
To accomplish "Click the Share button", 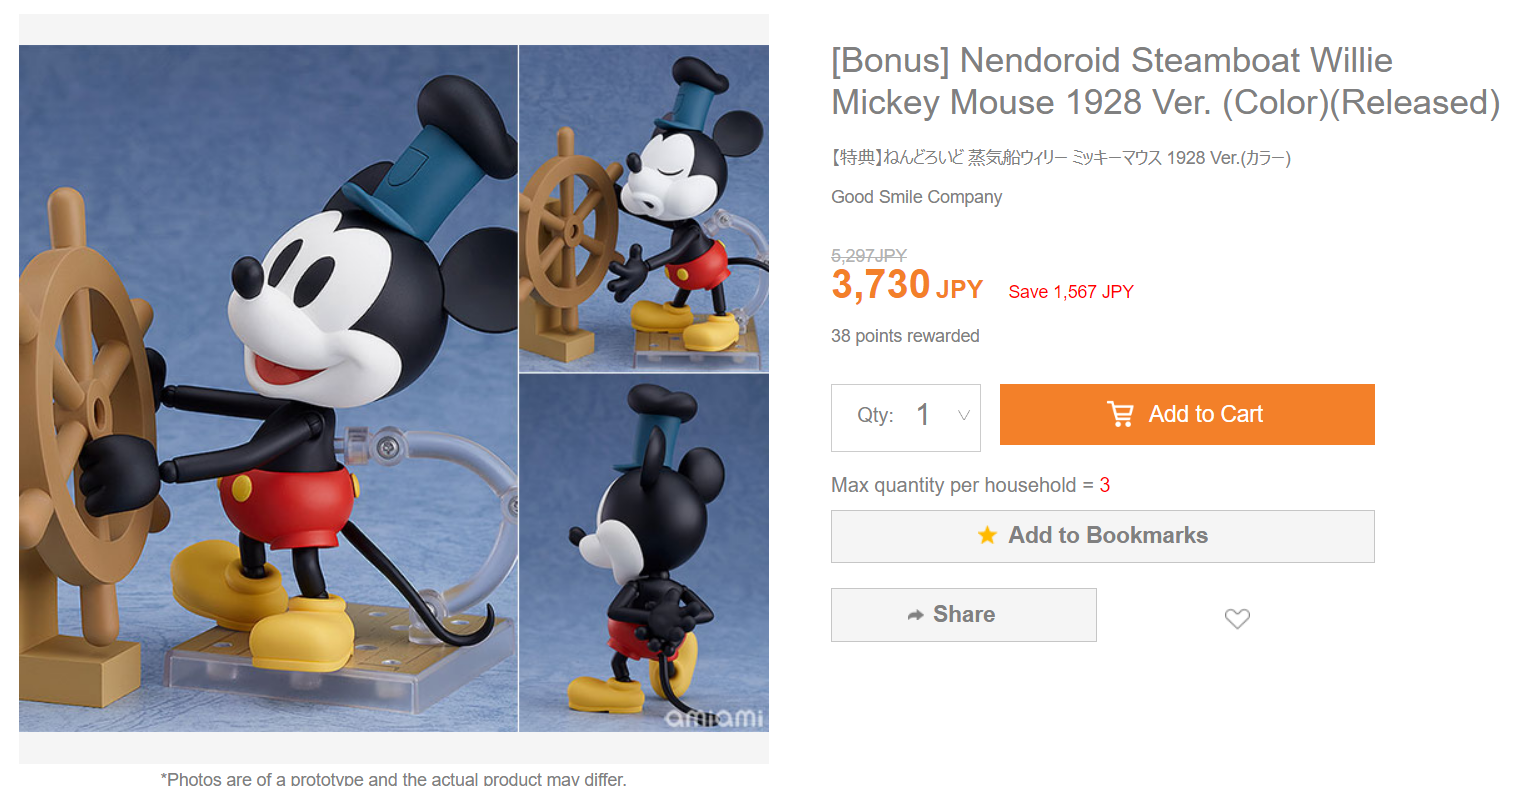I will [x=964, y=615].
